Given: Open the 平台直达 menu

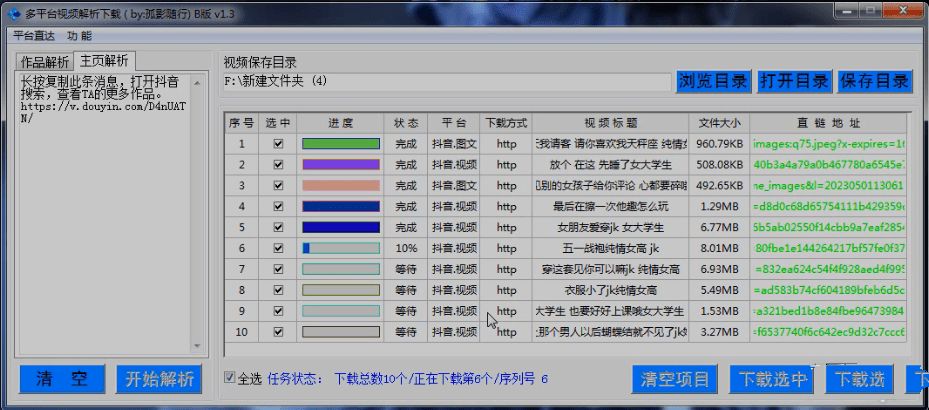Looking at the screenshot, I should tap(35, 35).
